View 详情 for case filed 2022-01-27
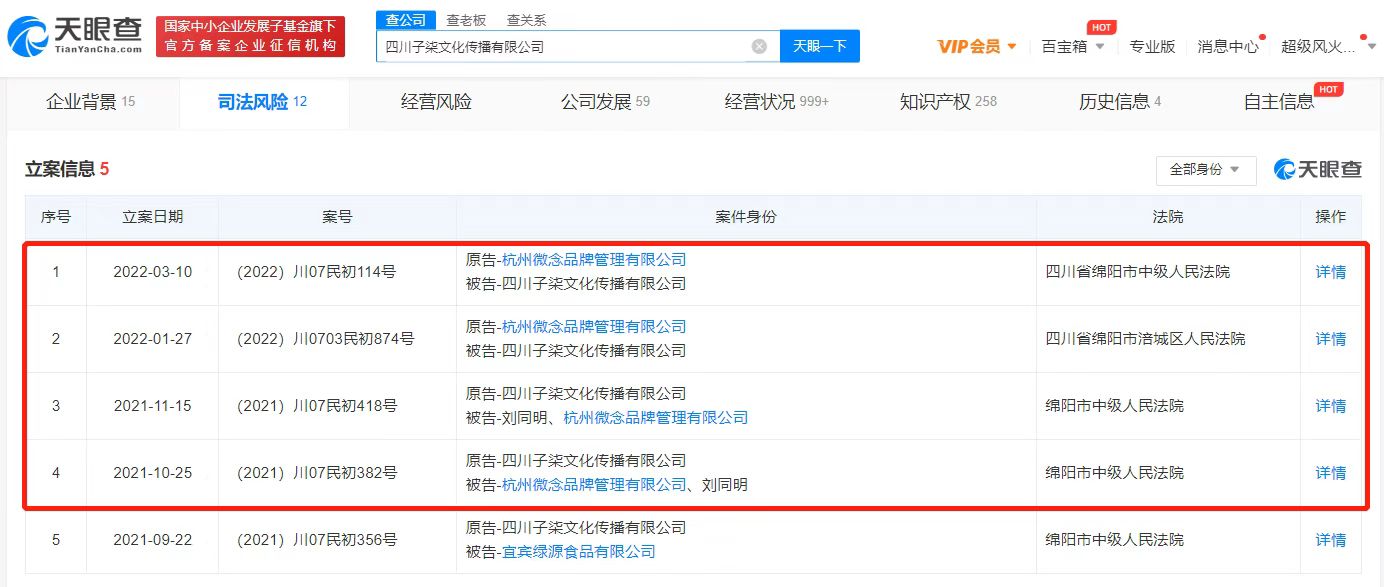Screen dimensions: 1384x587 (1330, 339)
